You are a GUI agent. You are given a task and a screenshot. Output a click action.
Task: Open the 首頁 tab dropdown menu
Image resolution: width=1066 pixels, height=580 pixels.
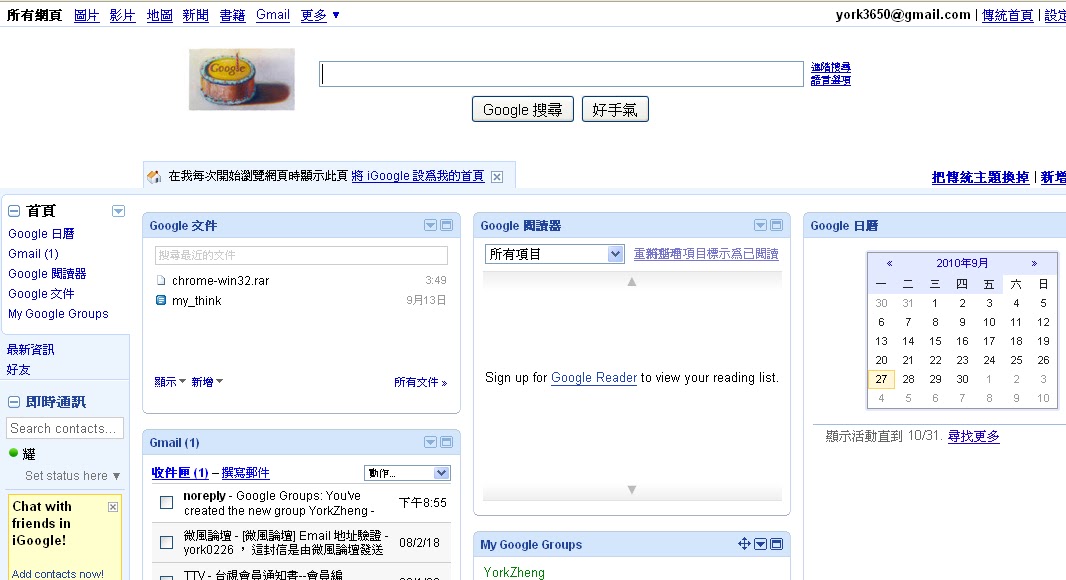118,211
